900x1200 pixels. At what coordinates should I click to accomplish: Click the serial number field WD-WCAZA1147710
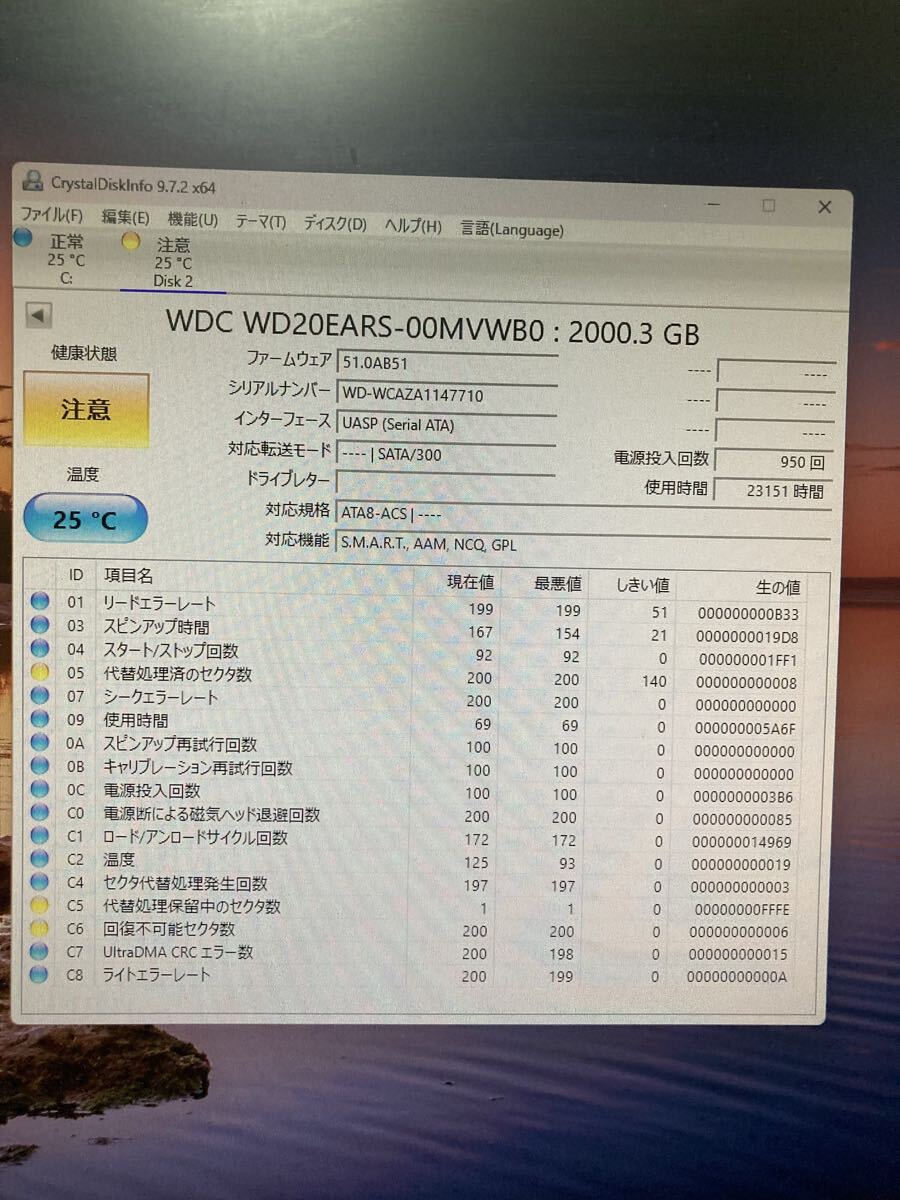tap(447, 394)
